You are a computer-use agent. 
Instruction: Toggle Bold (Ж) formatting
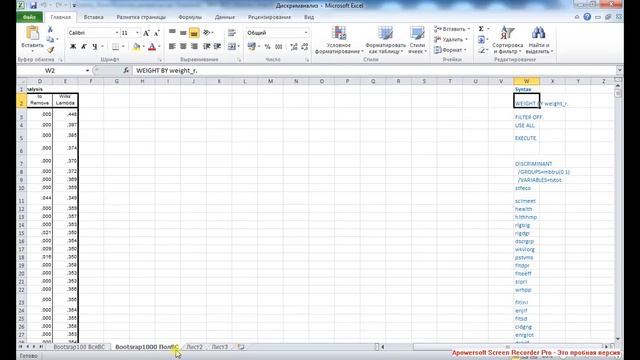coord(73,47)
